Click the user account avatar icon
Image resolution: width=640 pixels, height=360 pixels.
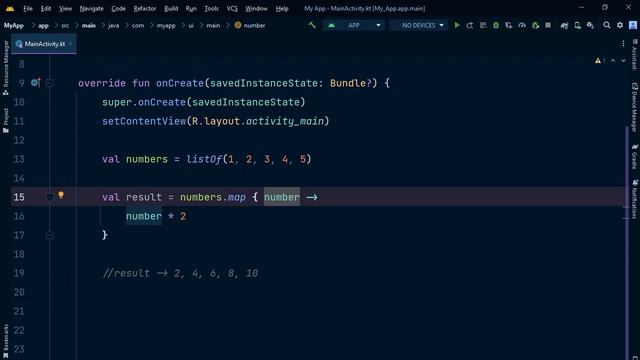[x=633, y=25]
